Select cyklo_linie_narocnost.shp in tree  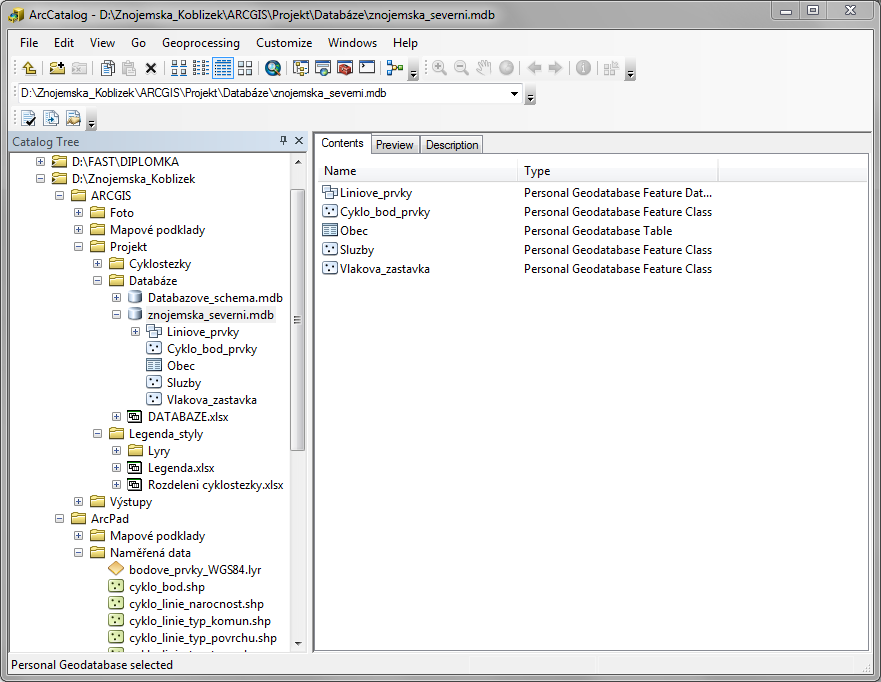[x=196, y=604]
